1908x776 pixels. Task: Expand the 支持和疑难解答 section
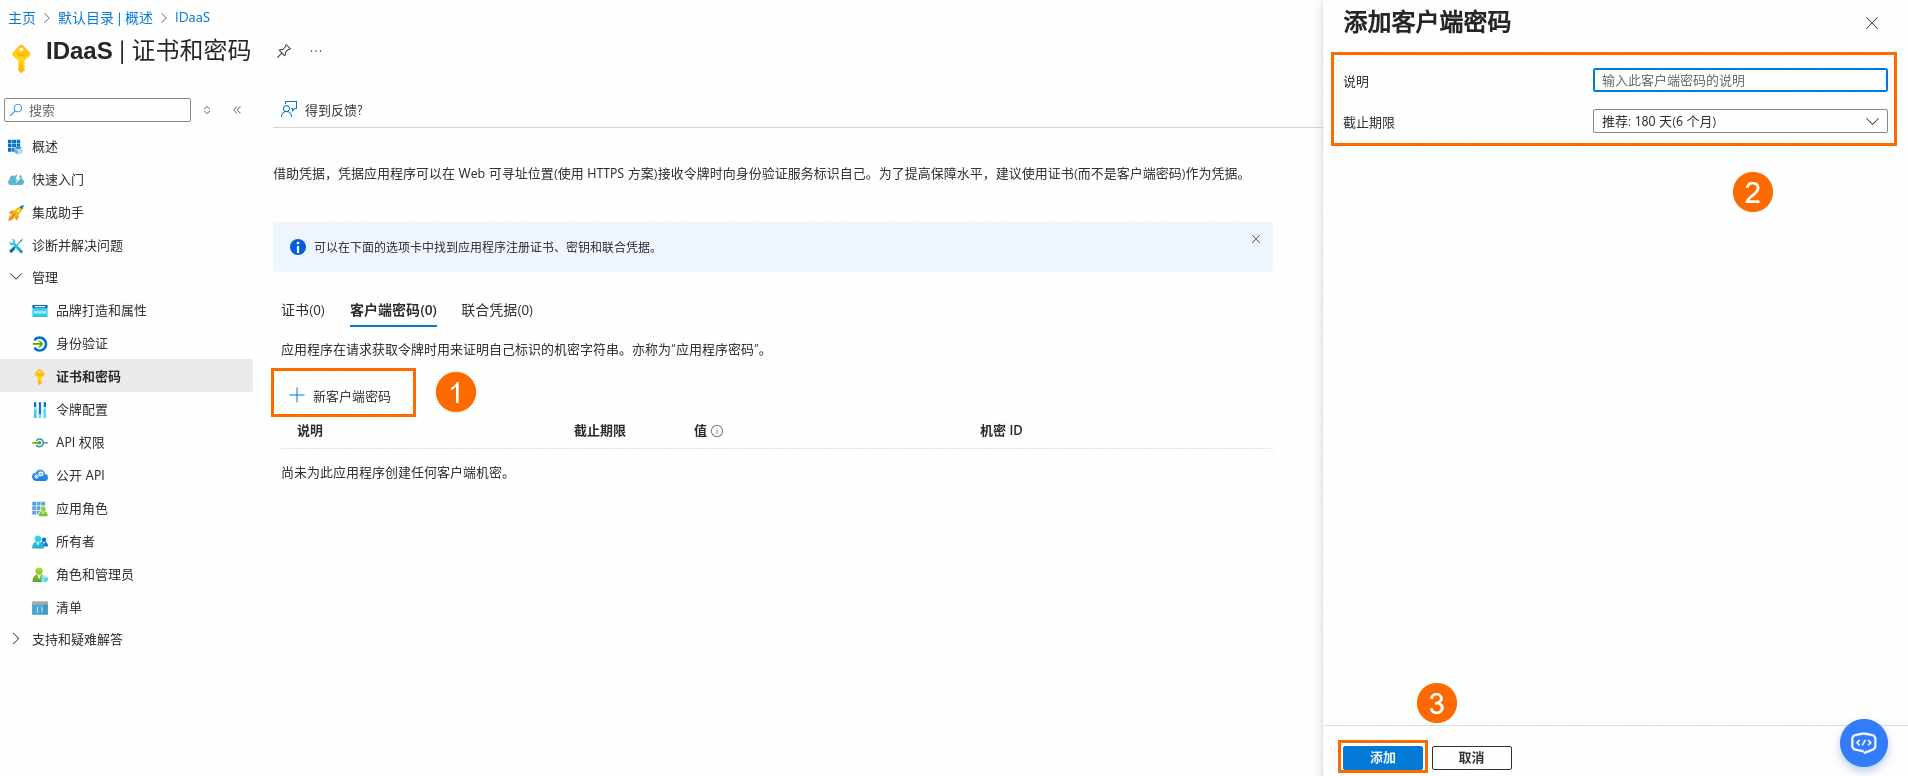[16, 639]
